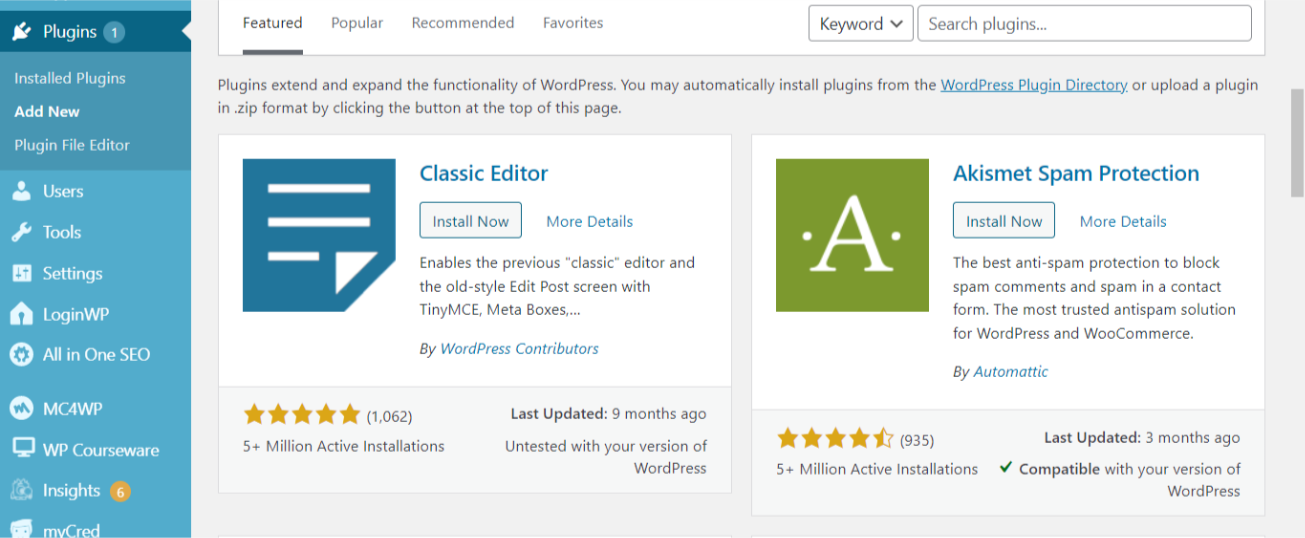1305x538 pixels.
Task: Click 'Last Updated: 9 months ago' text
Action: tap(608, 414)
